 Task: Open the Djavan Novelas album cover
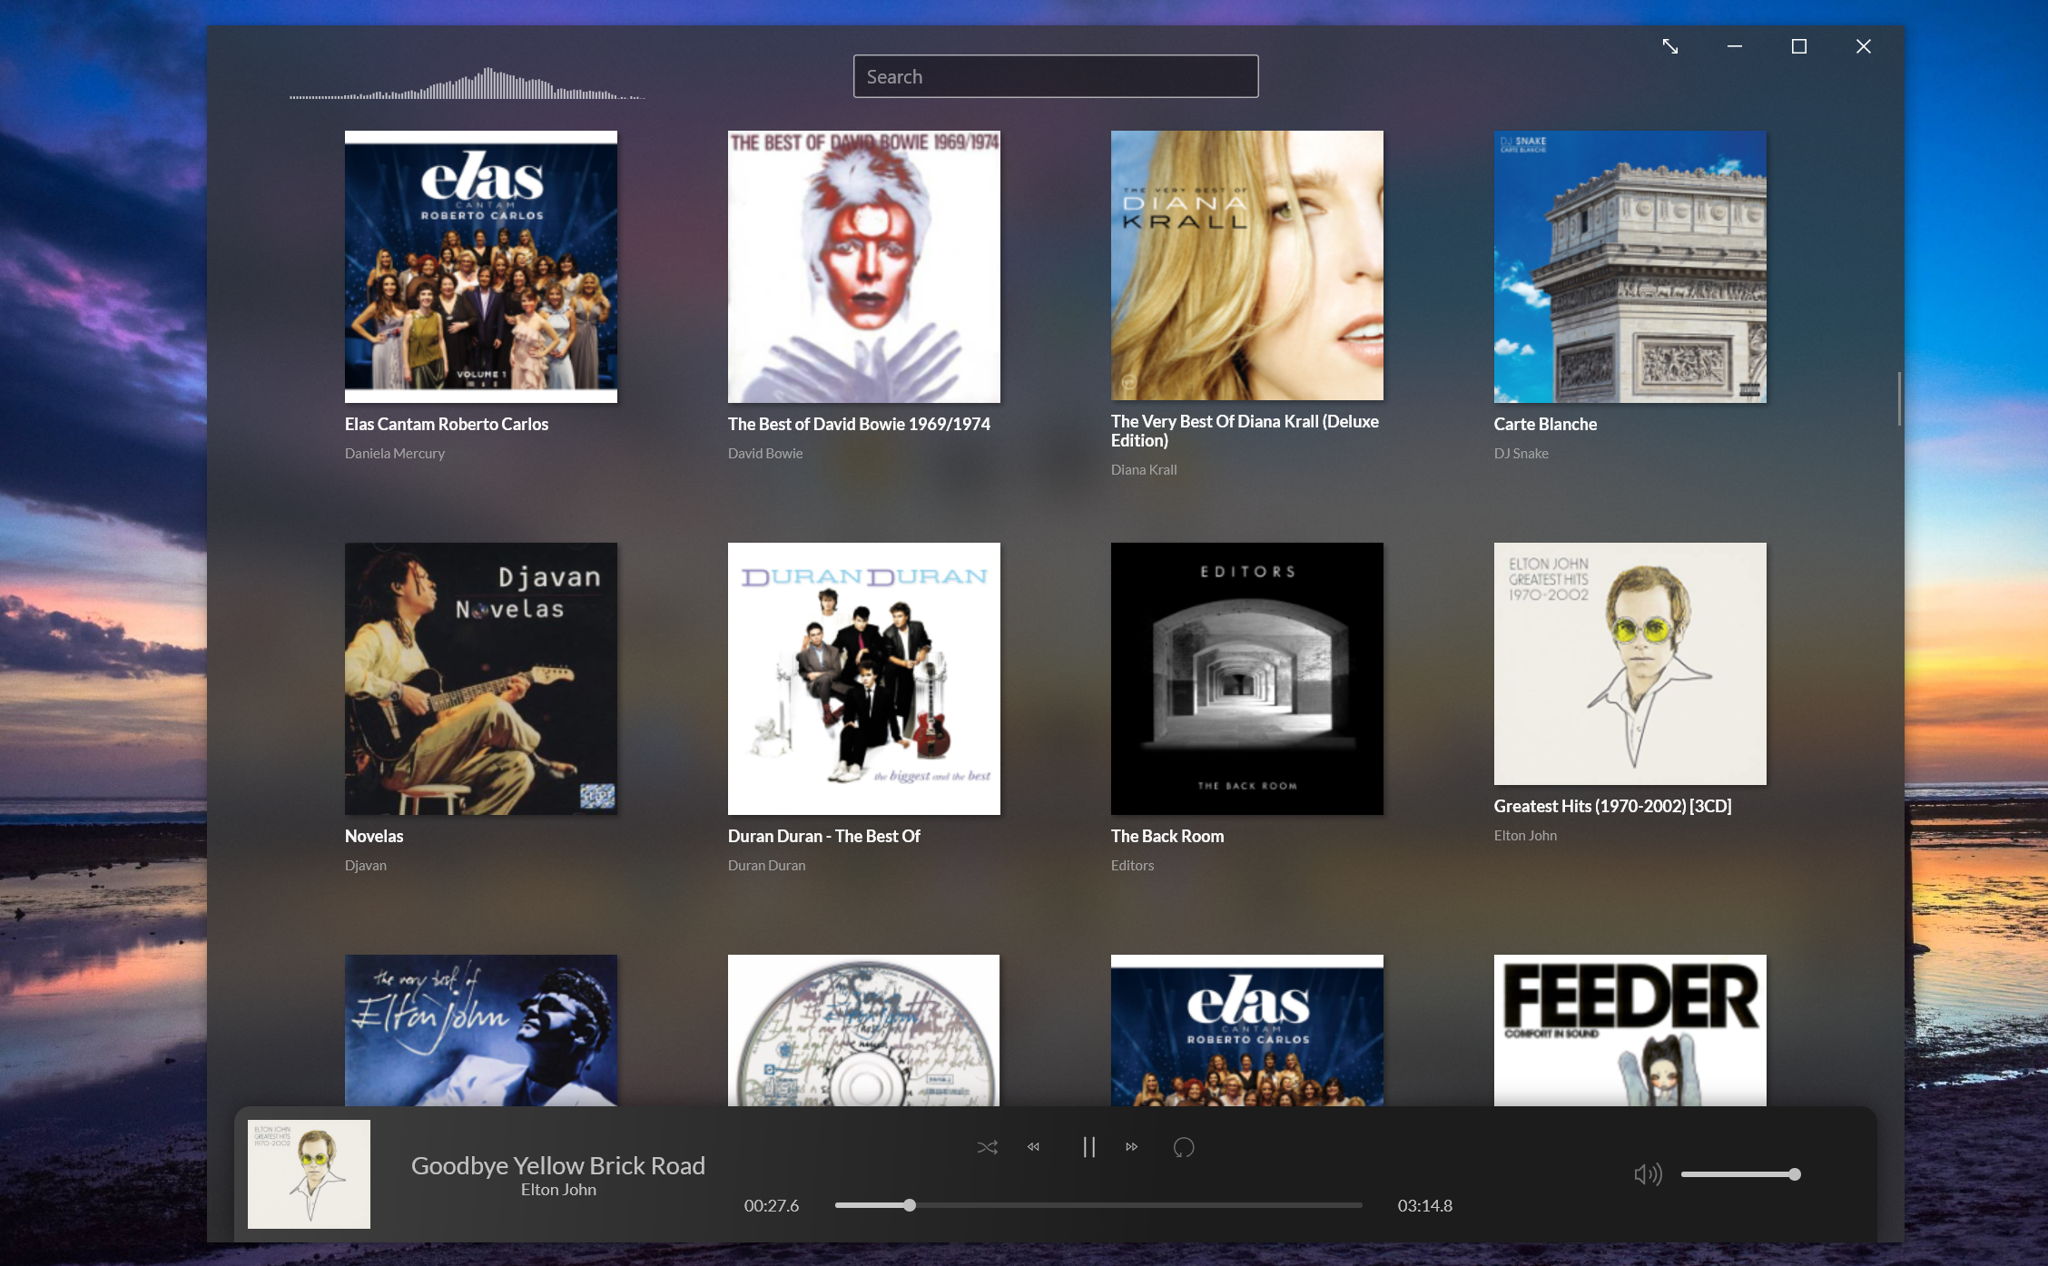481,679
